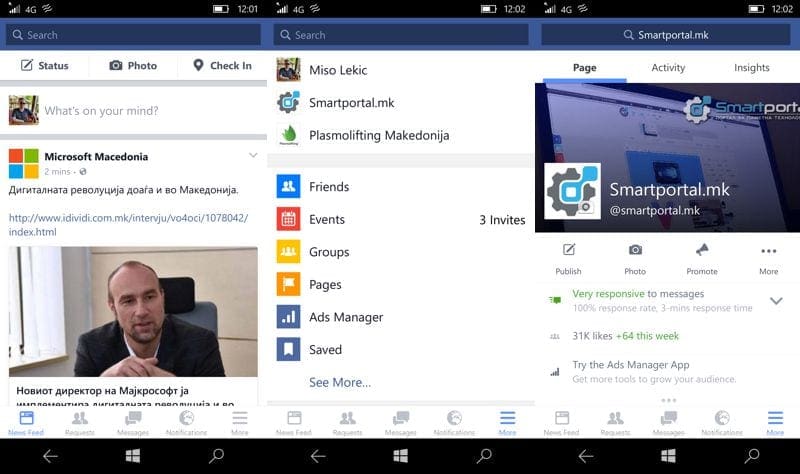Click the Search field in first screen
Viewport: 800px width, 474px height.
point(133,35)
